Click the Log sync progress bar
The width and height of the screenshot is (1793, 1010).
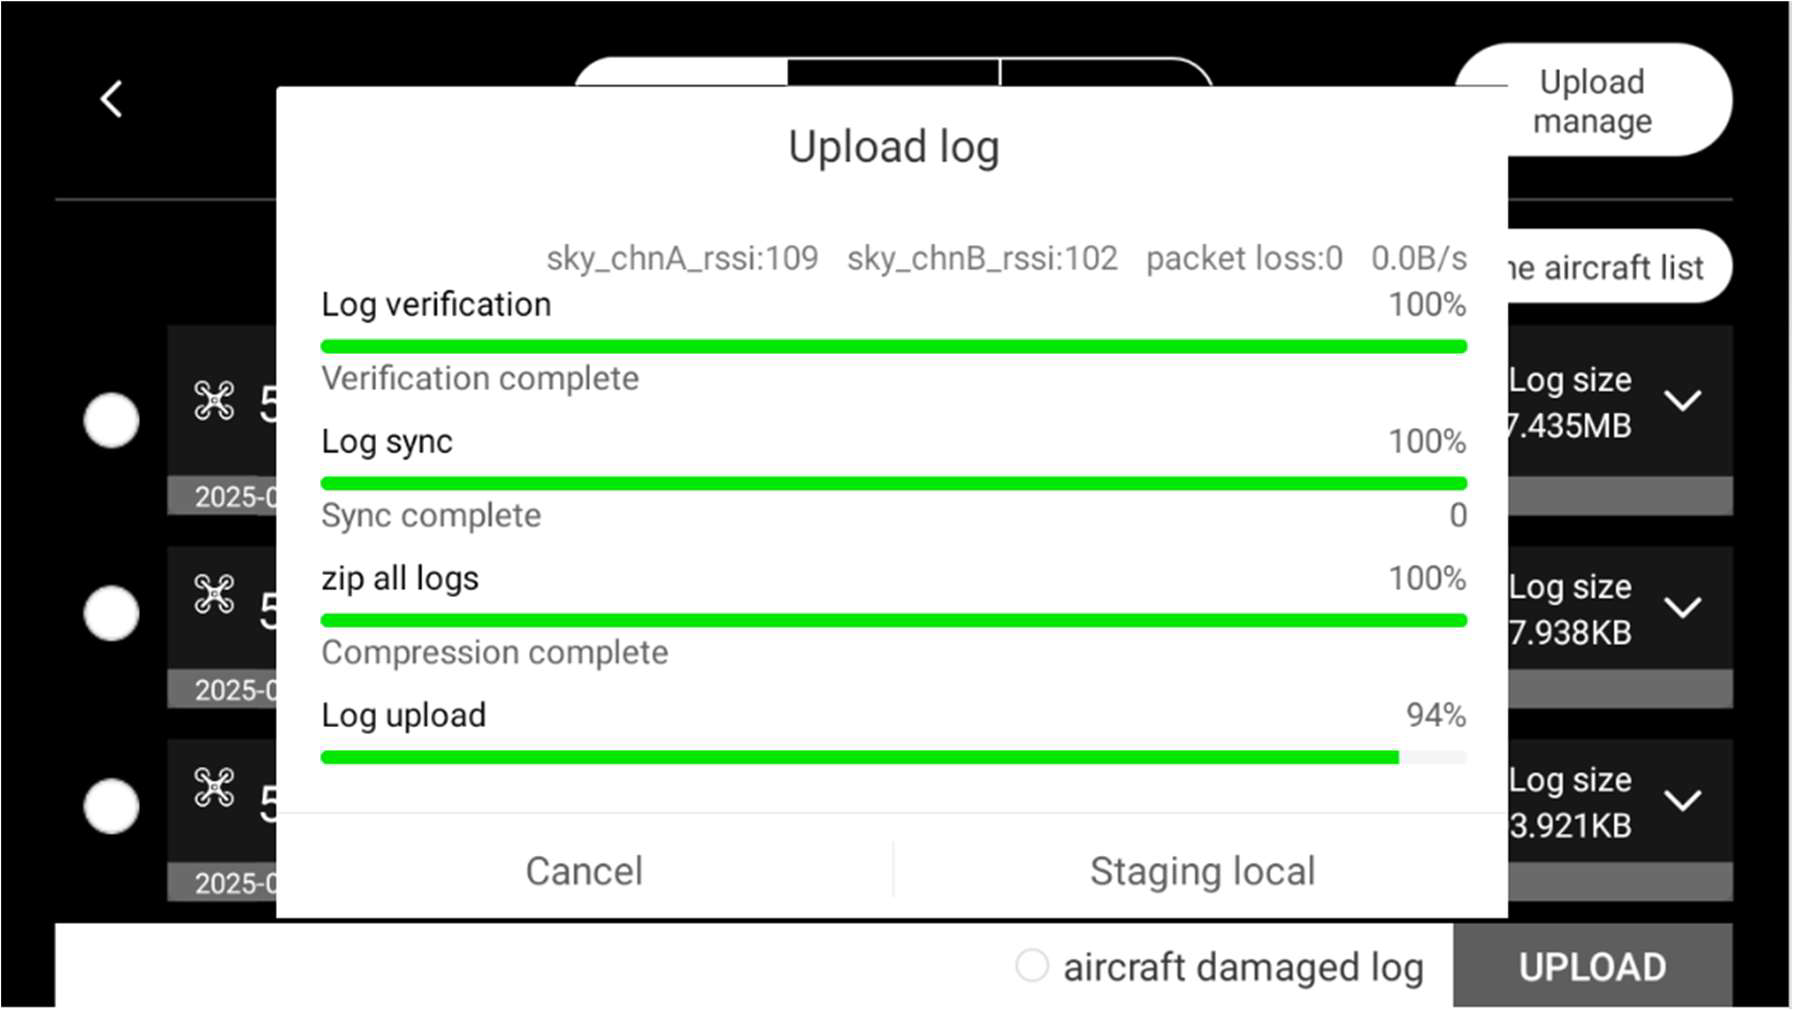(893, 483)
